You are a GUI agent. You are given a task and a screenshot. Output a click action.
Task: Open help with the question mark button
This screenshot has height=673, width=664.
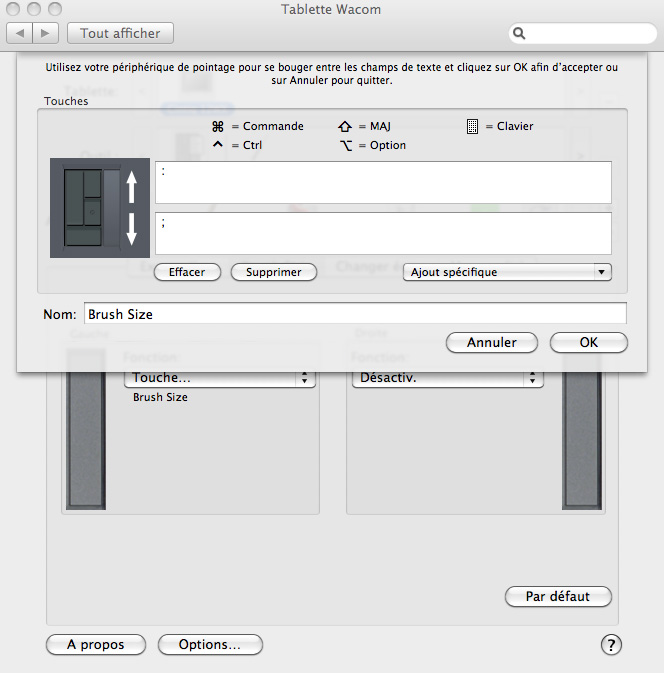[611, 645]
